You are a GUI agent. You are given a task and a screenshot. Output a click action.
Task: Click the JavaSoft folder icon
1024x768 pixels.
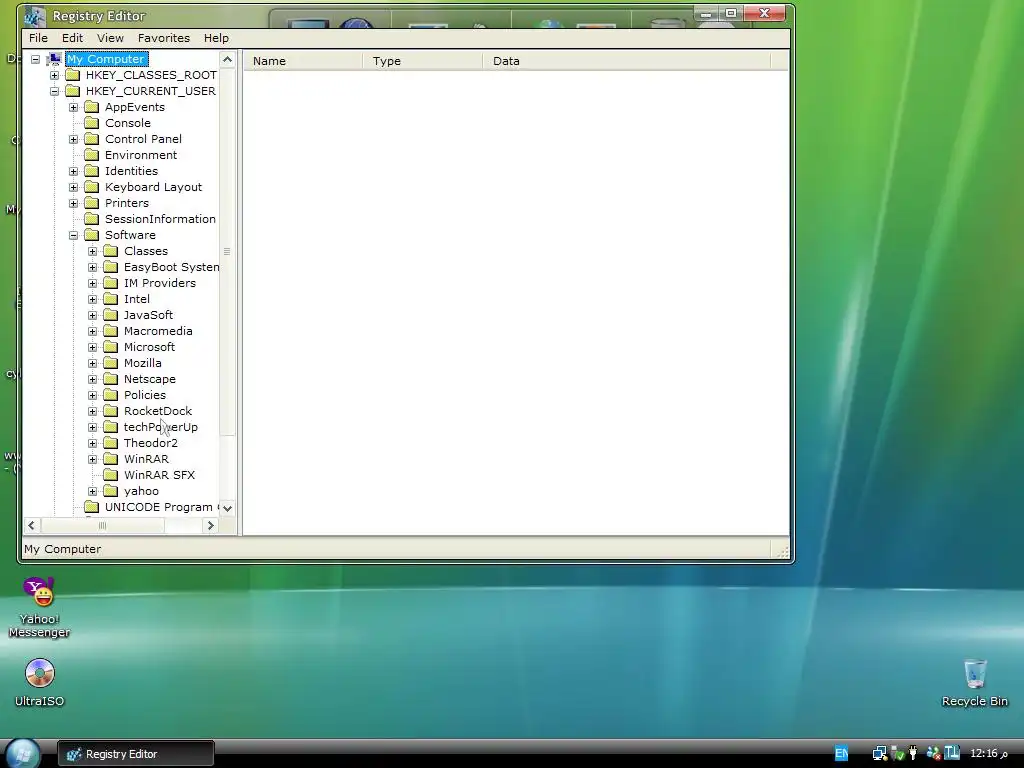111,315
